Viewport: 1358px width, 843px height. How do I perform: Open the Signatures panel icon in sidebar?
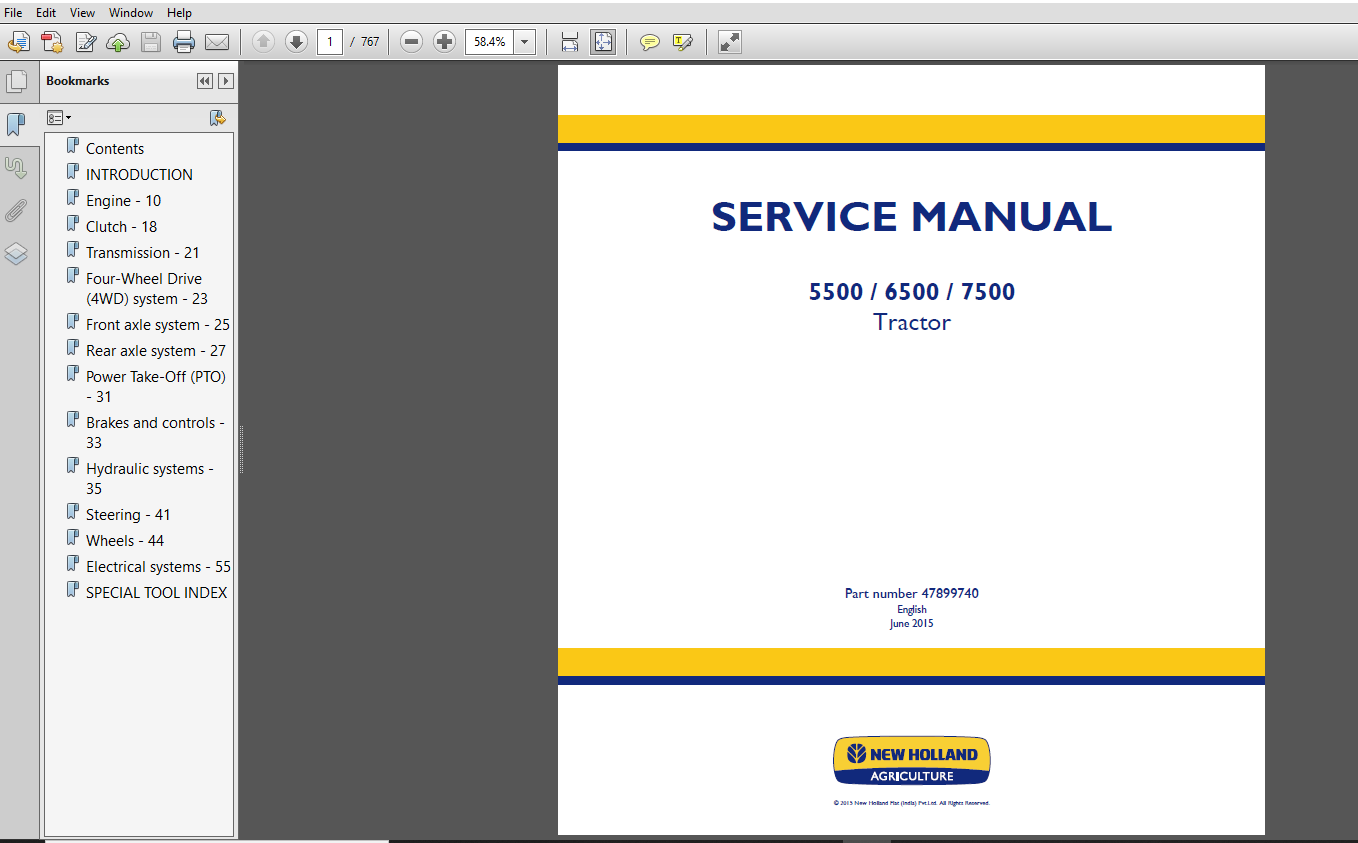(x=16, y=168)
